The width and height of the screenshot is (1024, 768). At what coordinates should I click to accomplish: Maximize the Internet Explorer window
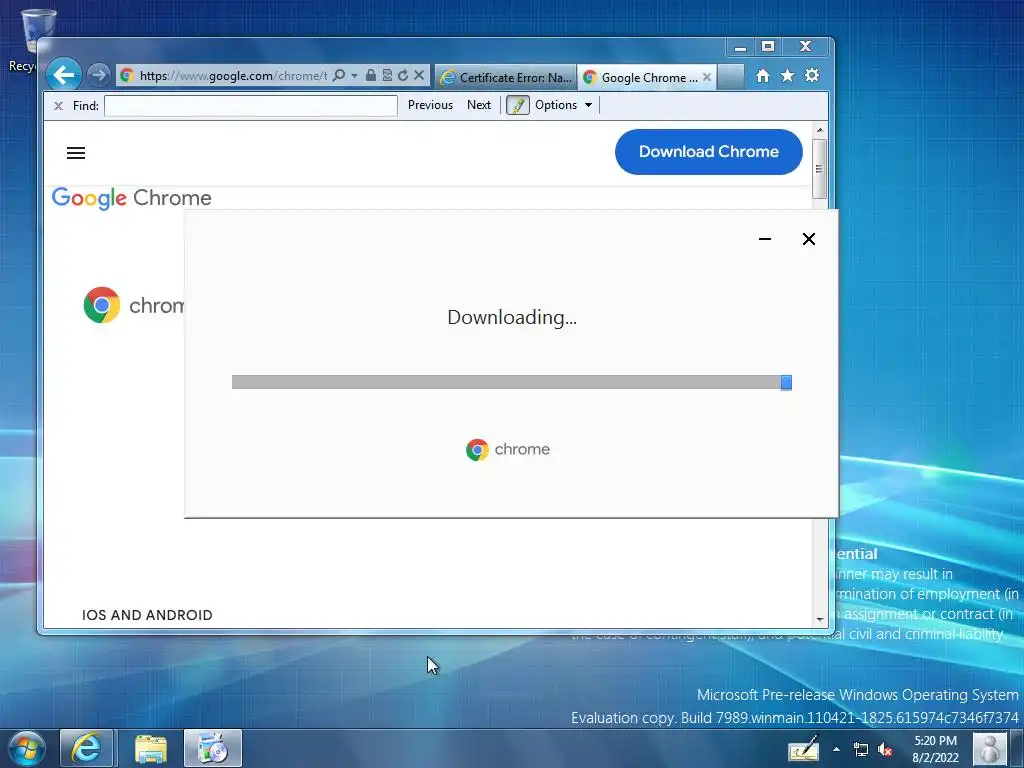point(768,46)
